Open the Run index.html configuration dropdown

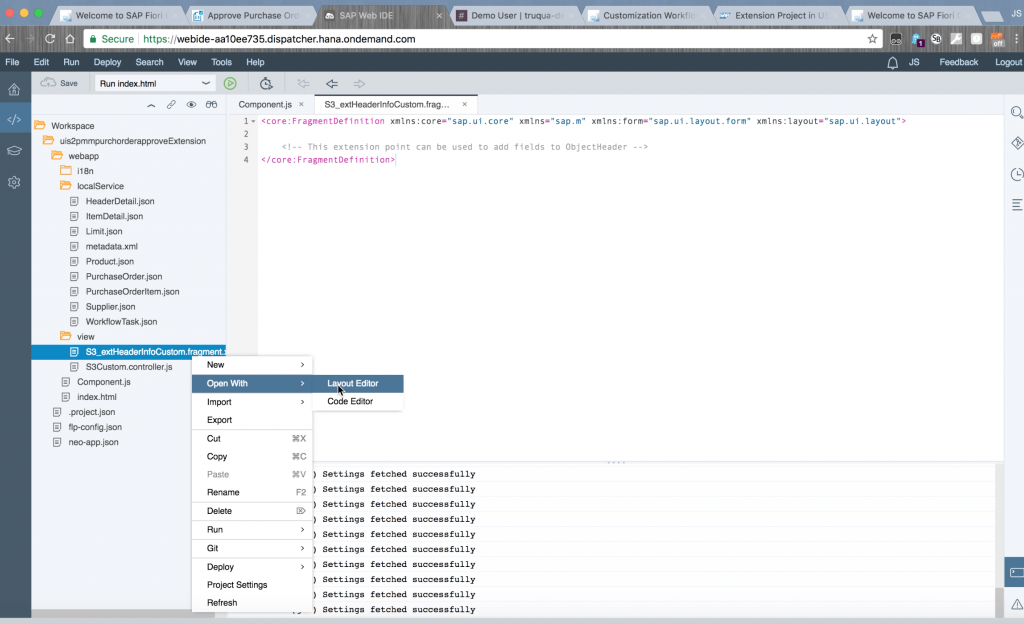pyautogui.click(x=155, y=84)
